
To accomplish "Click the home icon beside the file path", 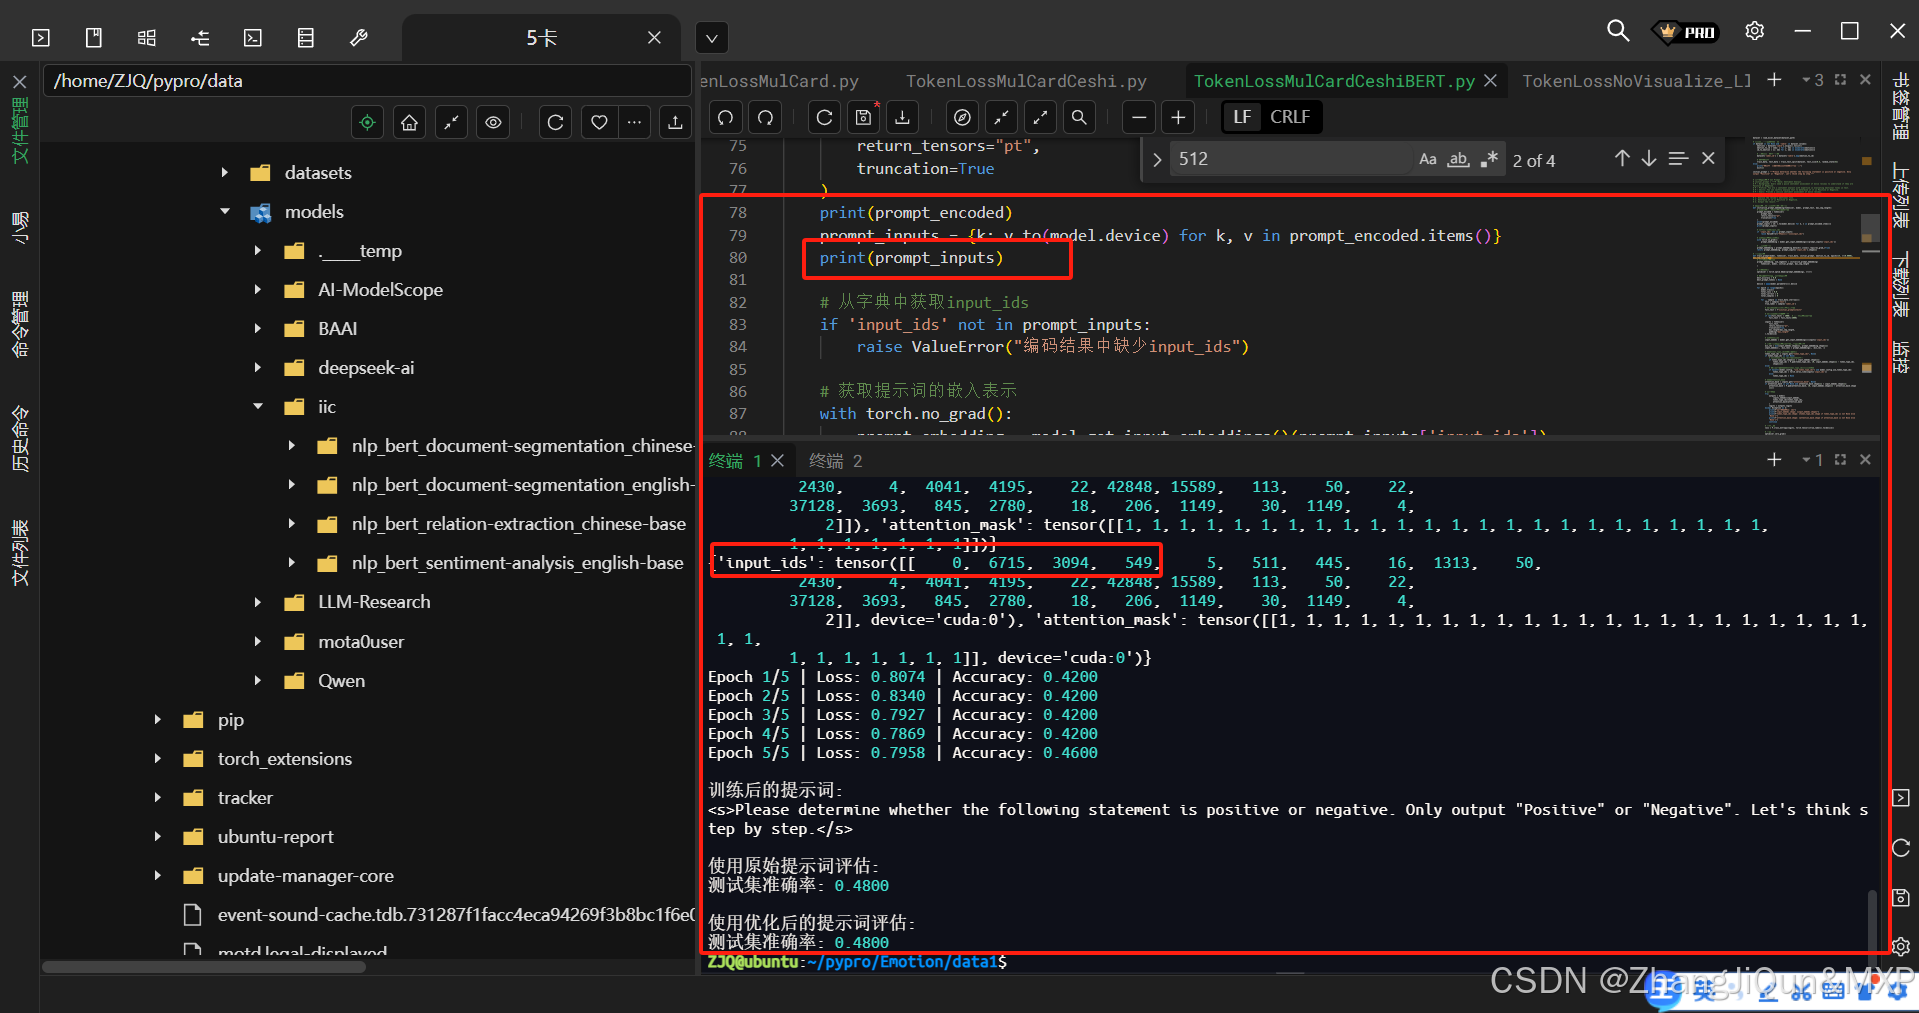I will (x=409, y=121).
